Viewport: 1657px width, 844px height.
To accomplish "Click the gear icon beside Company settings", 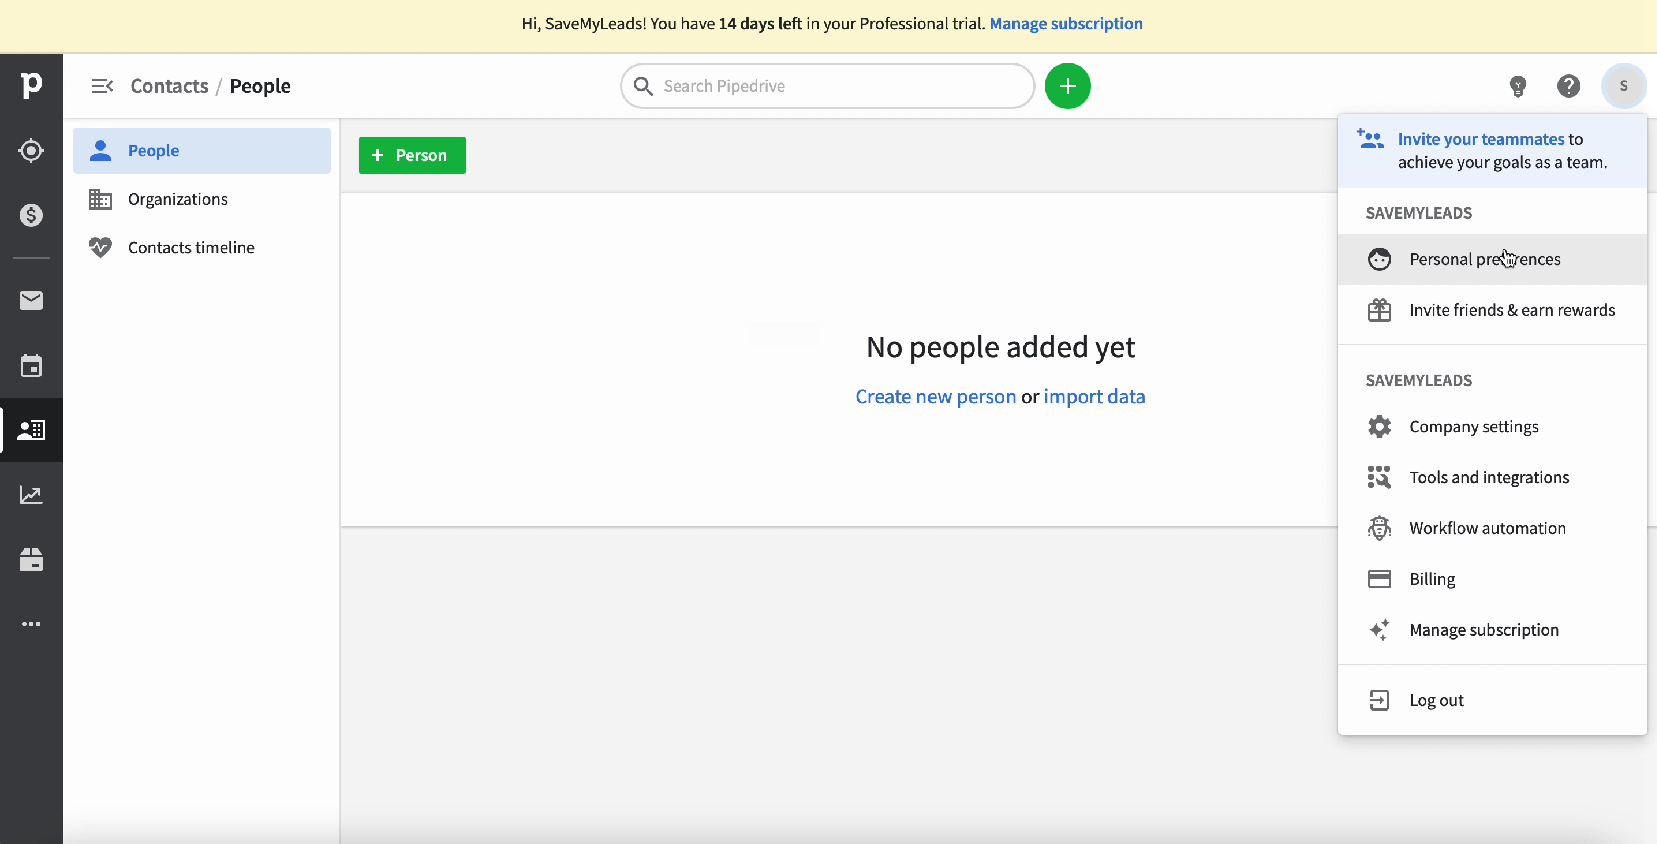I will [1380, 427].
